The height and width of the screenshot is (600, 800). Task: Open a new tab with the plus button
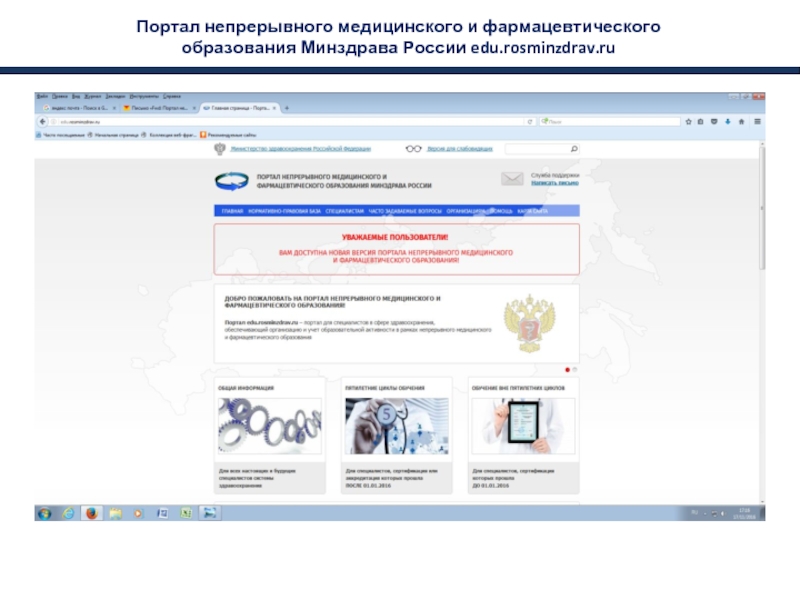click(x=287, y=108)
